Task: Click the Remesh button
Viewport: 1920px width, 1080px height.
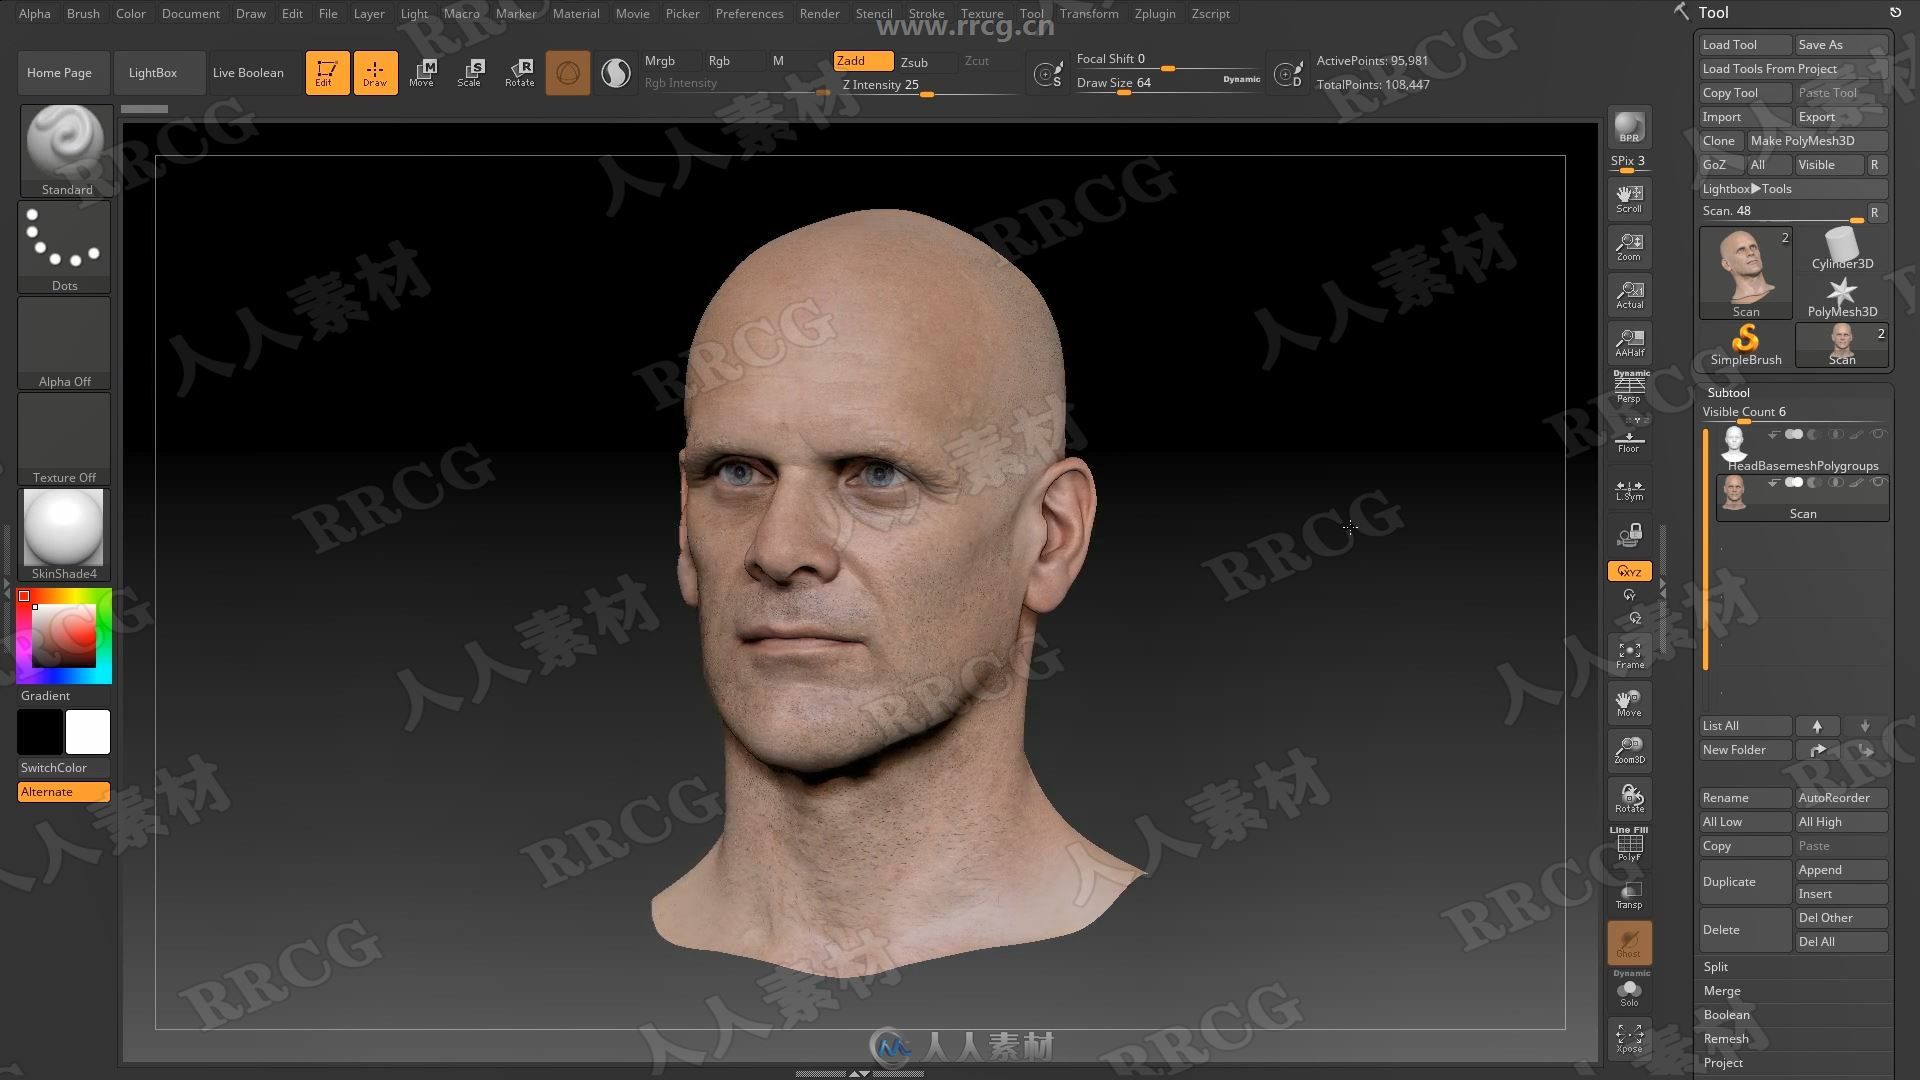Action: click(1726, 1038)
